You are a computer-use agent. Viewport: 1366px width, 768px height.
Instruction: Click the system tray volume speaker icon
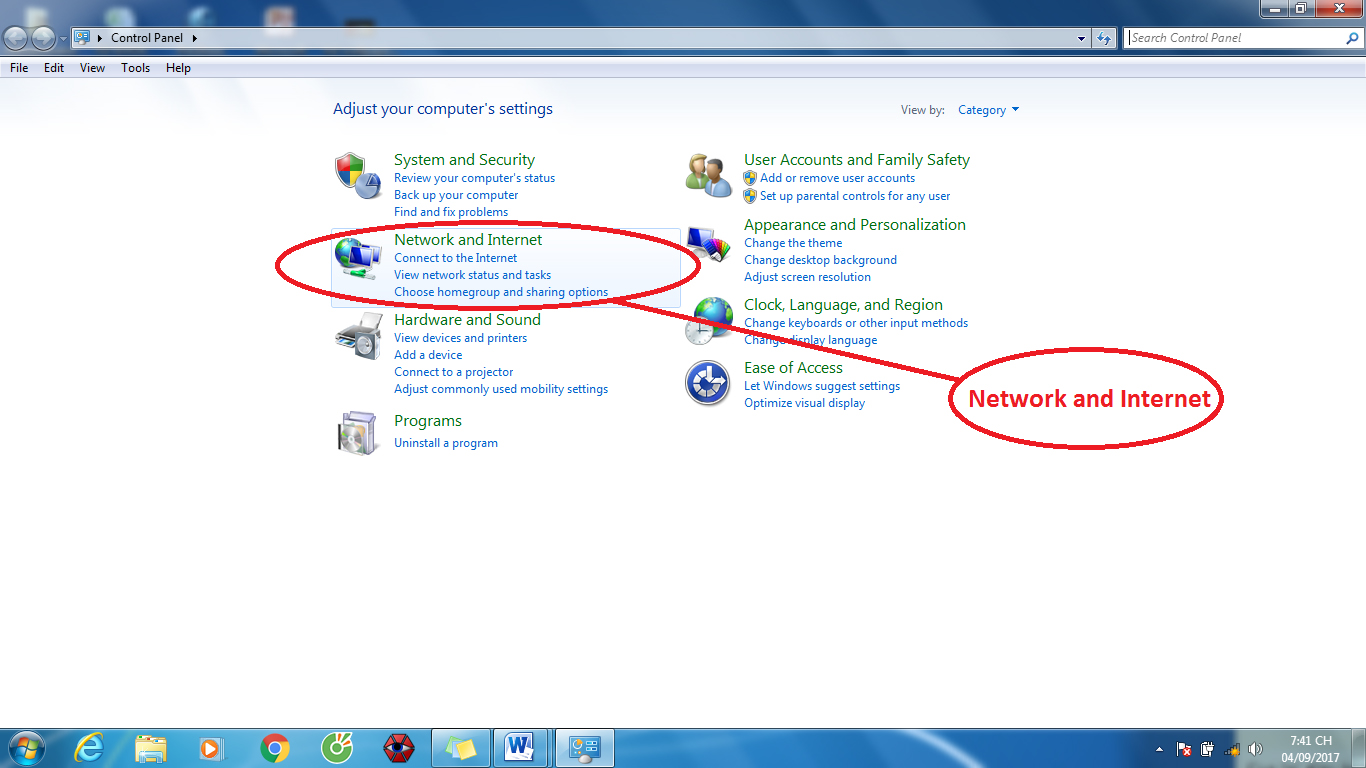(x=1255, y=749)
